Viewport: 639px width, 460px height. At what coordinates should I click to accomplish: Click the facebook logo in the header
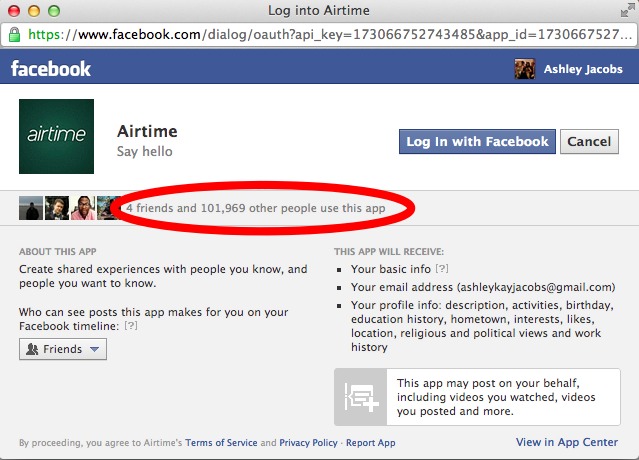51,69
